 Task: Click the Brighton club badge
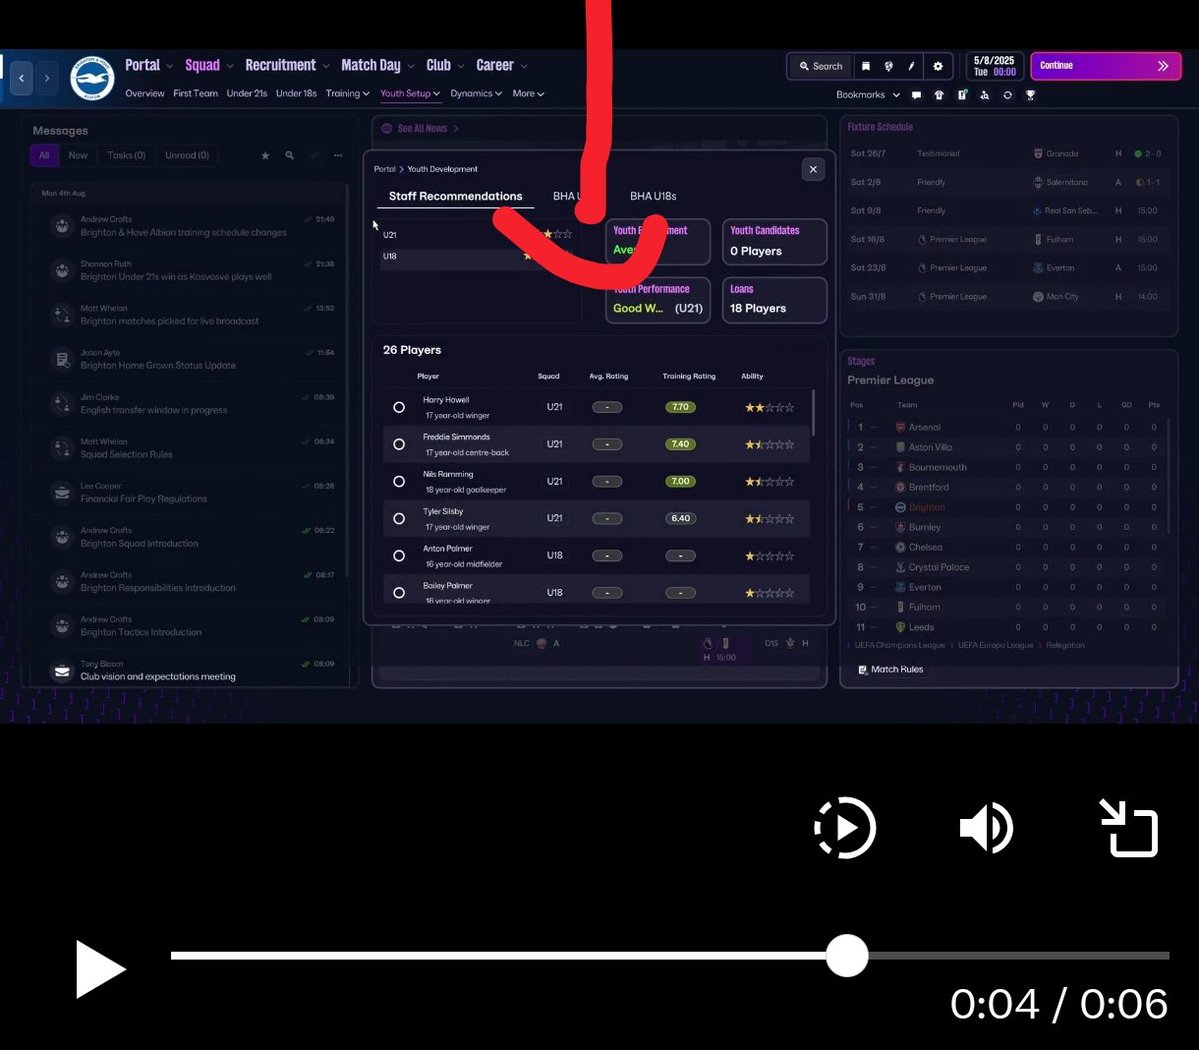pos(92,78)
